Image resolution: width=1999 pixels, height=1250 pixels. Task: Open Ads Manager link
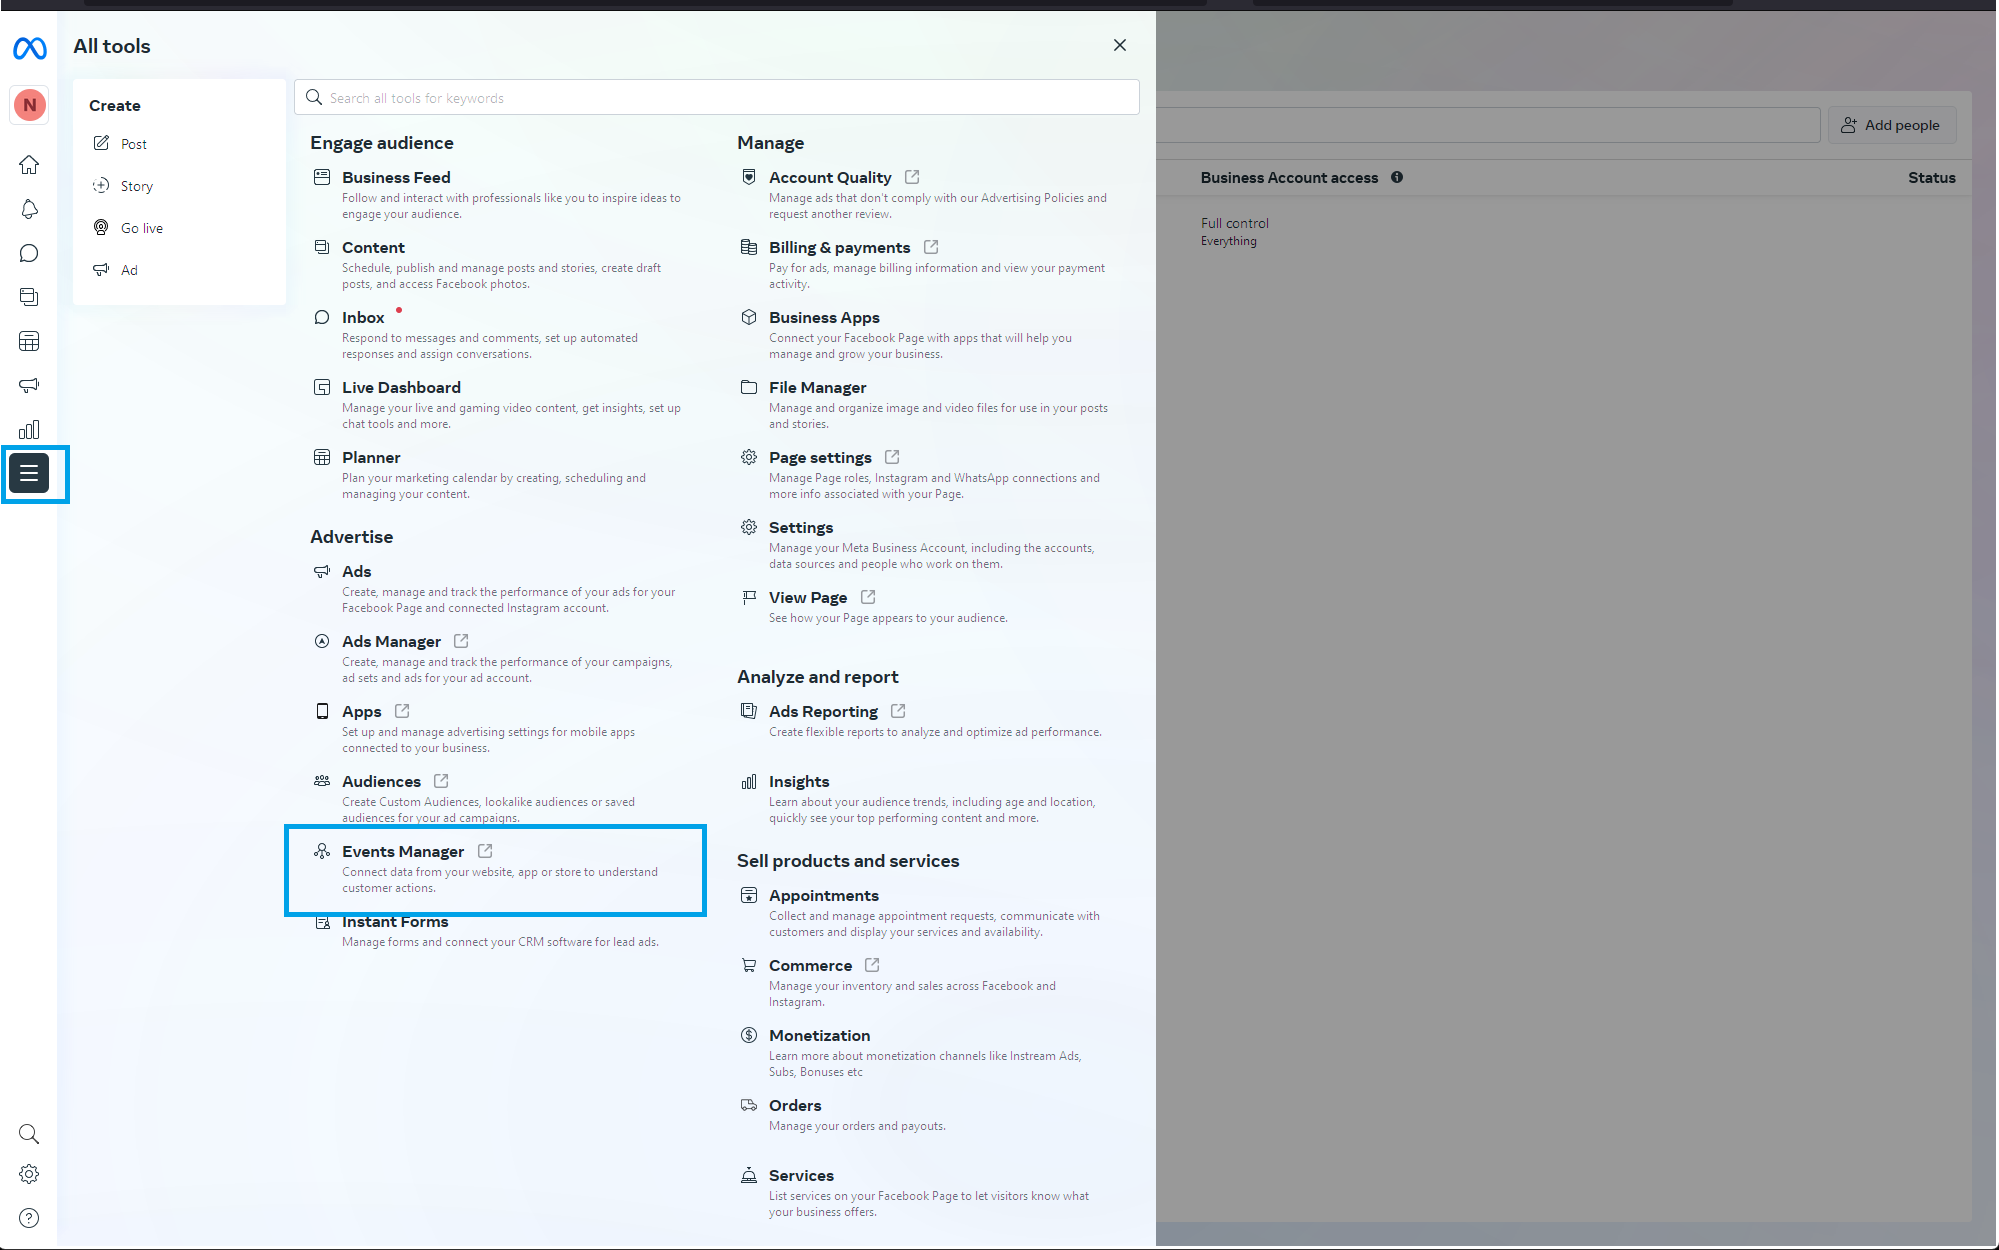[391, 641]
